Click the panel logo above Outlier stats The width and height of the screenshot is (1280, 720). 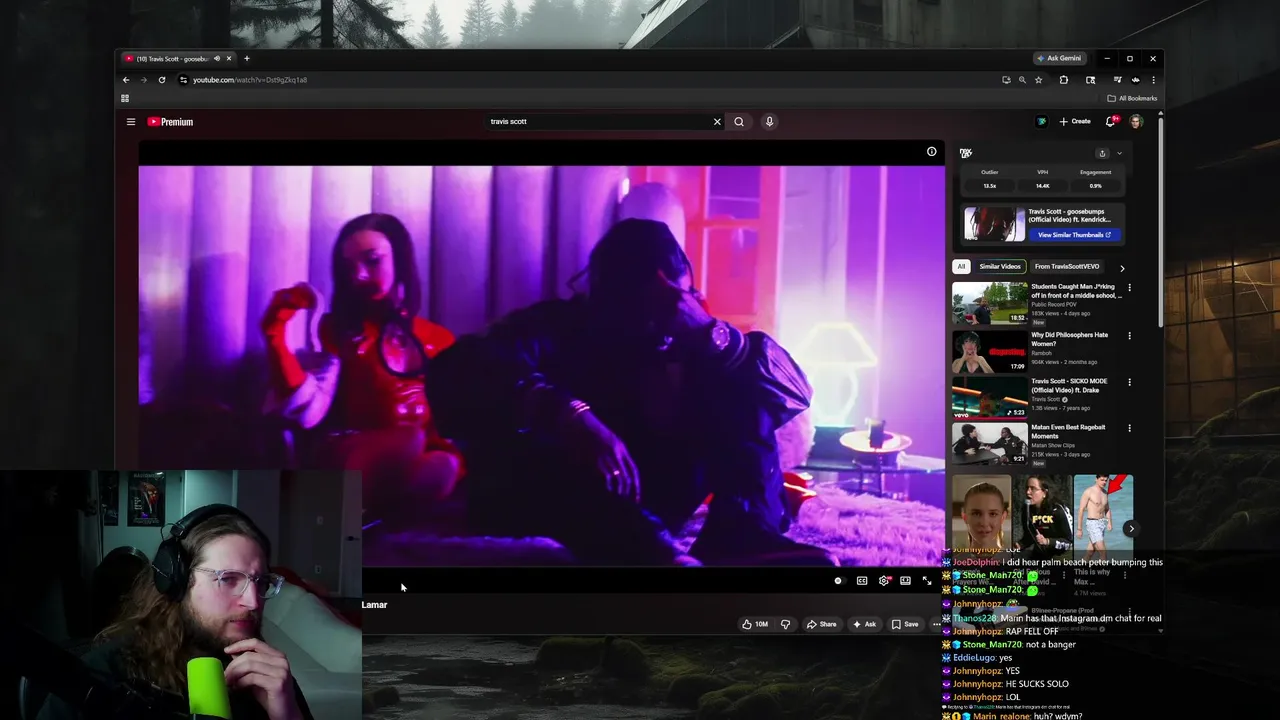pos(965,153)
